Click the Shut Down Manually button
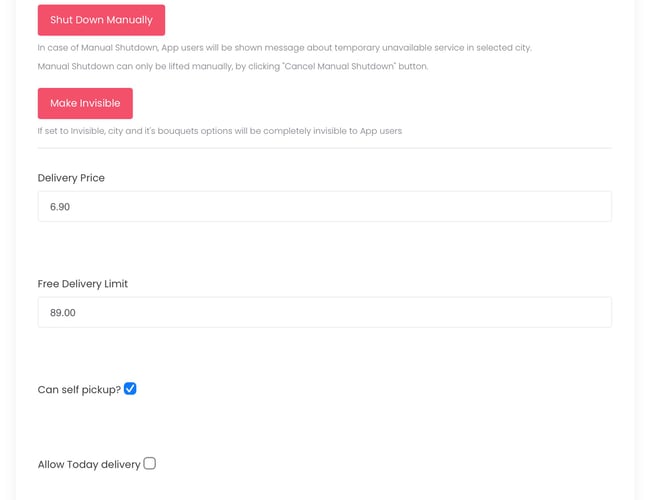Screen dimensions: 650x500 coord(101,20)
